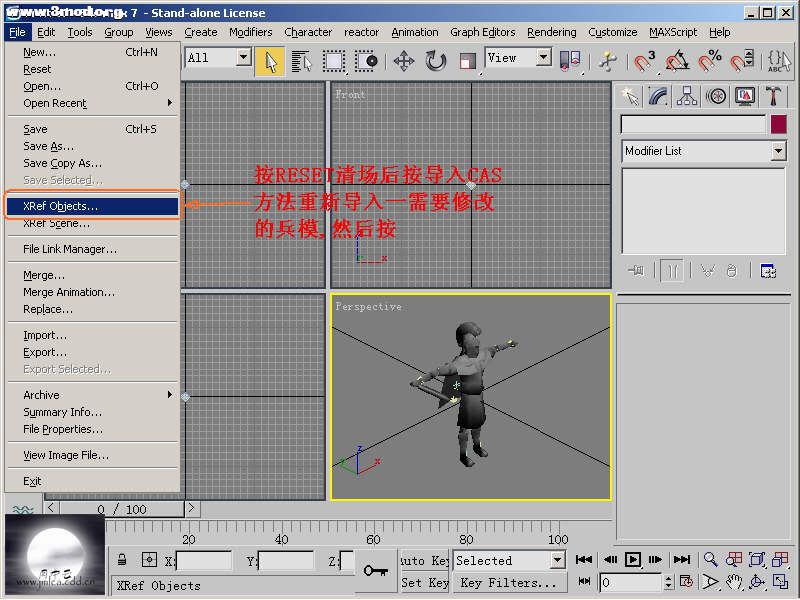Expand the Modifier List dropdown
Viewport: 800px width, 600px height.
778,151
